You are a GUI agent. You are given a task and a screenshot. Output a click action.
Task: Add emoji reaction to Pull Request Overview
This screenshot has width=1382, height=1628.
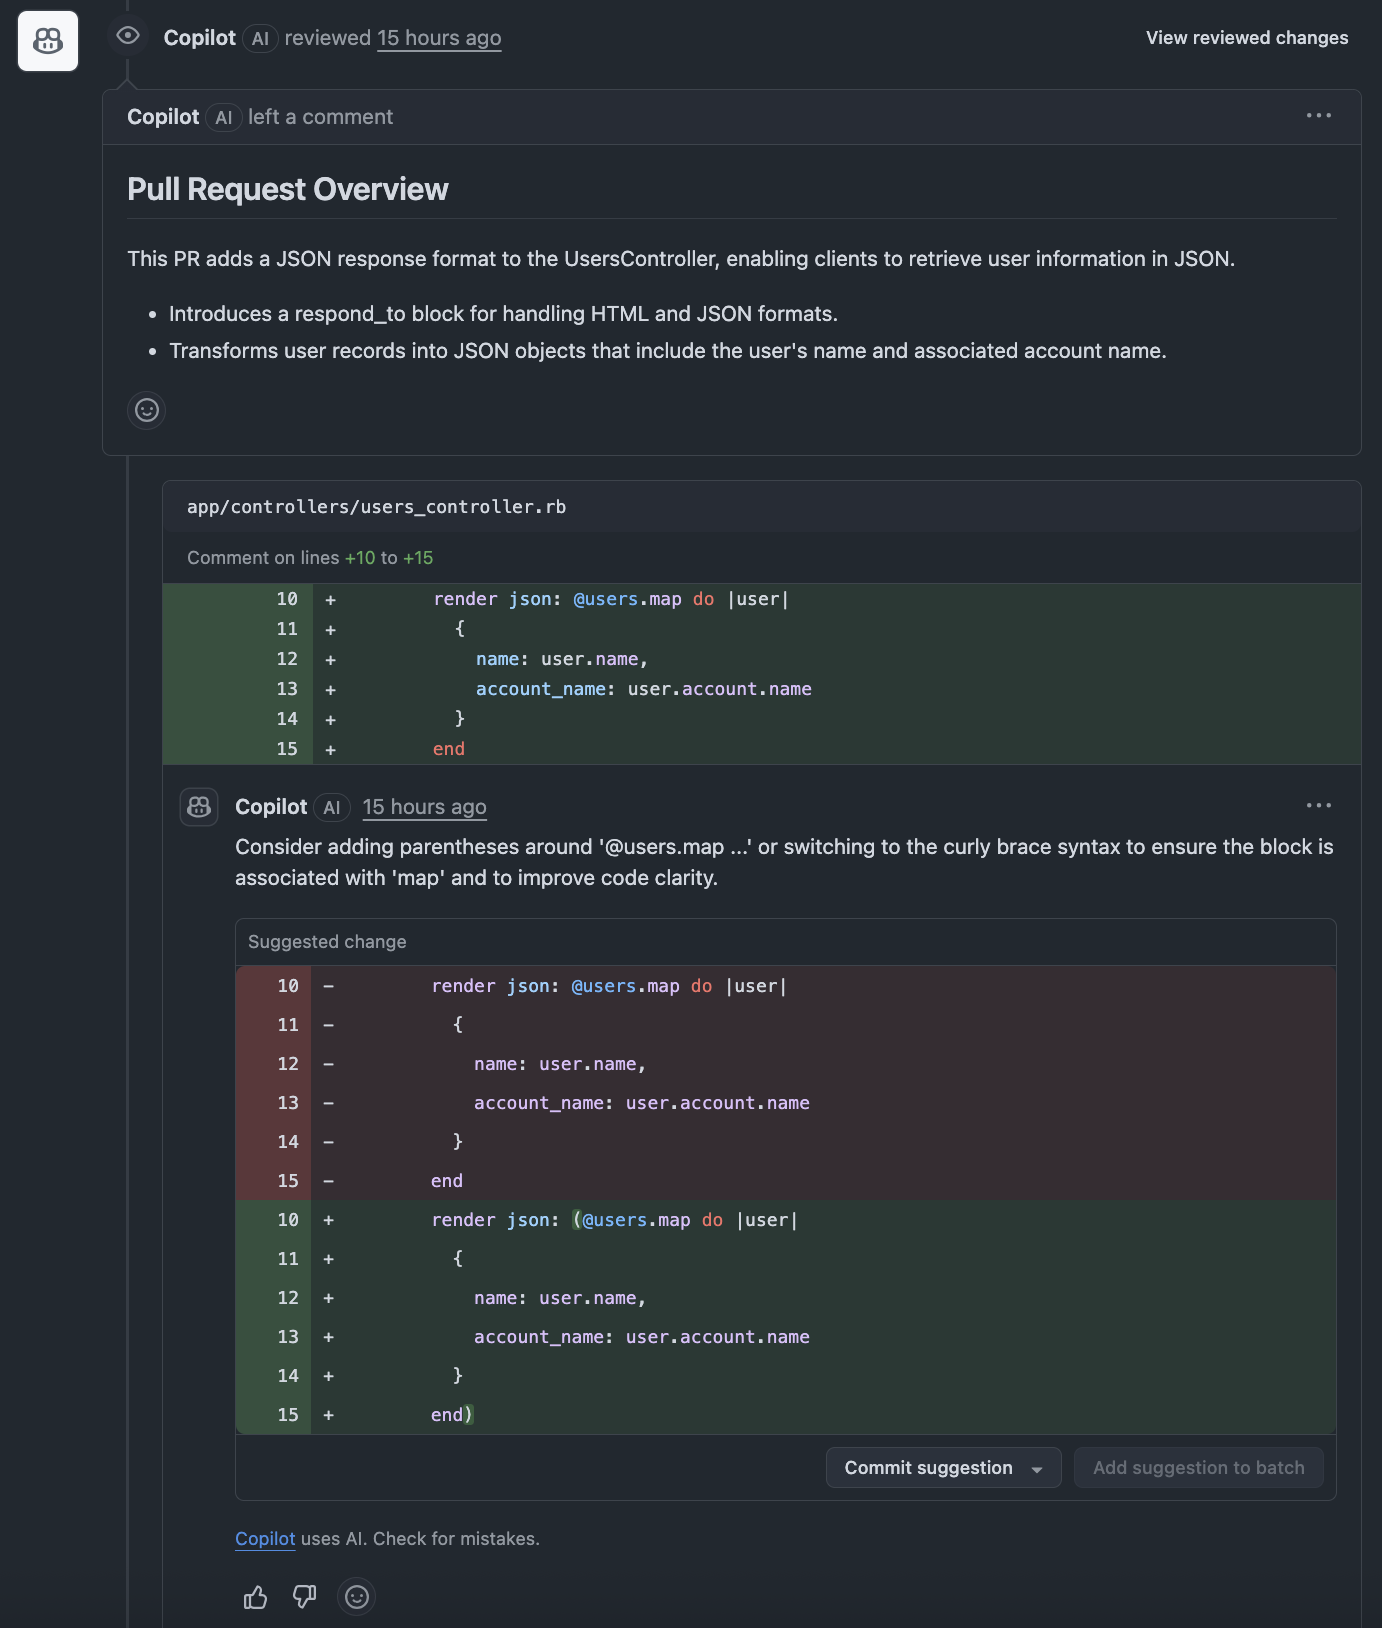(147, 410)
